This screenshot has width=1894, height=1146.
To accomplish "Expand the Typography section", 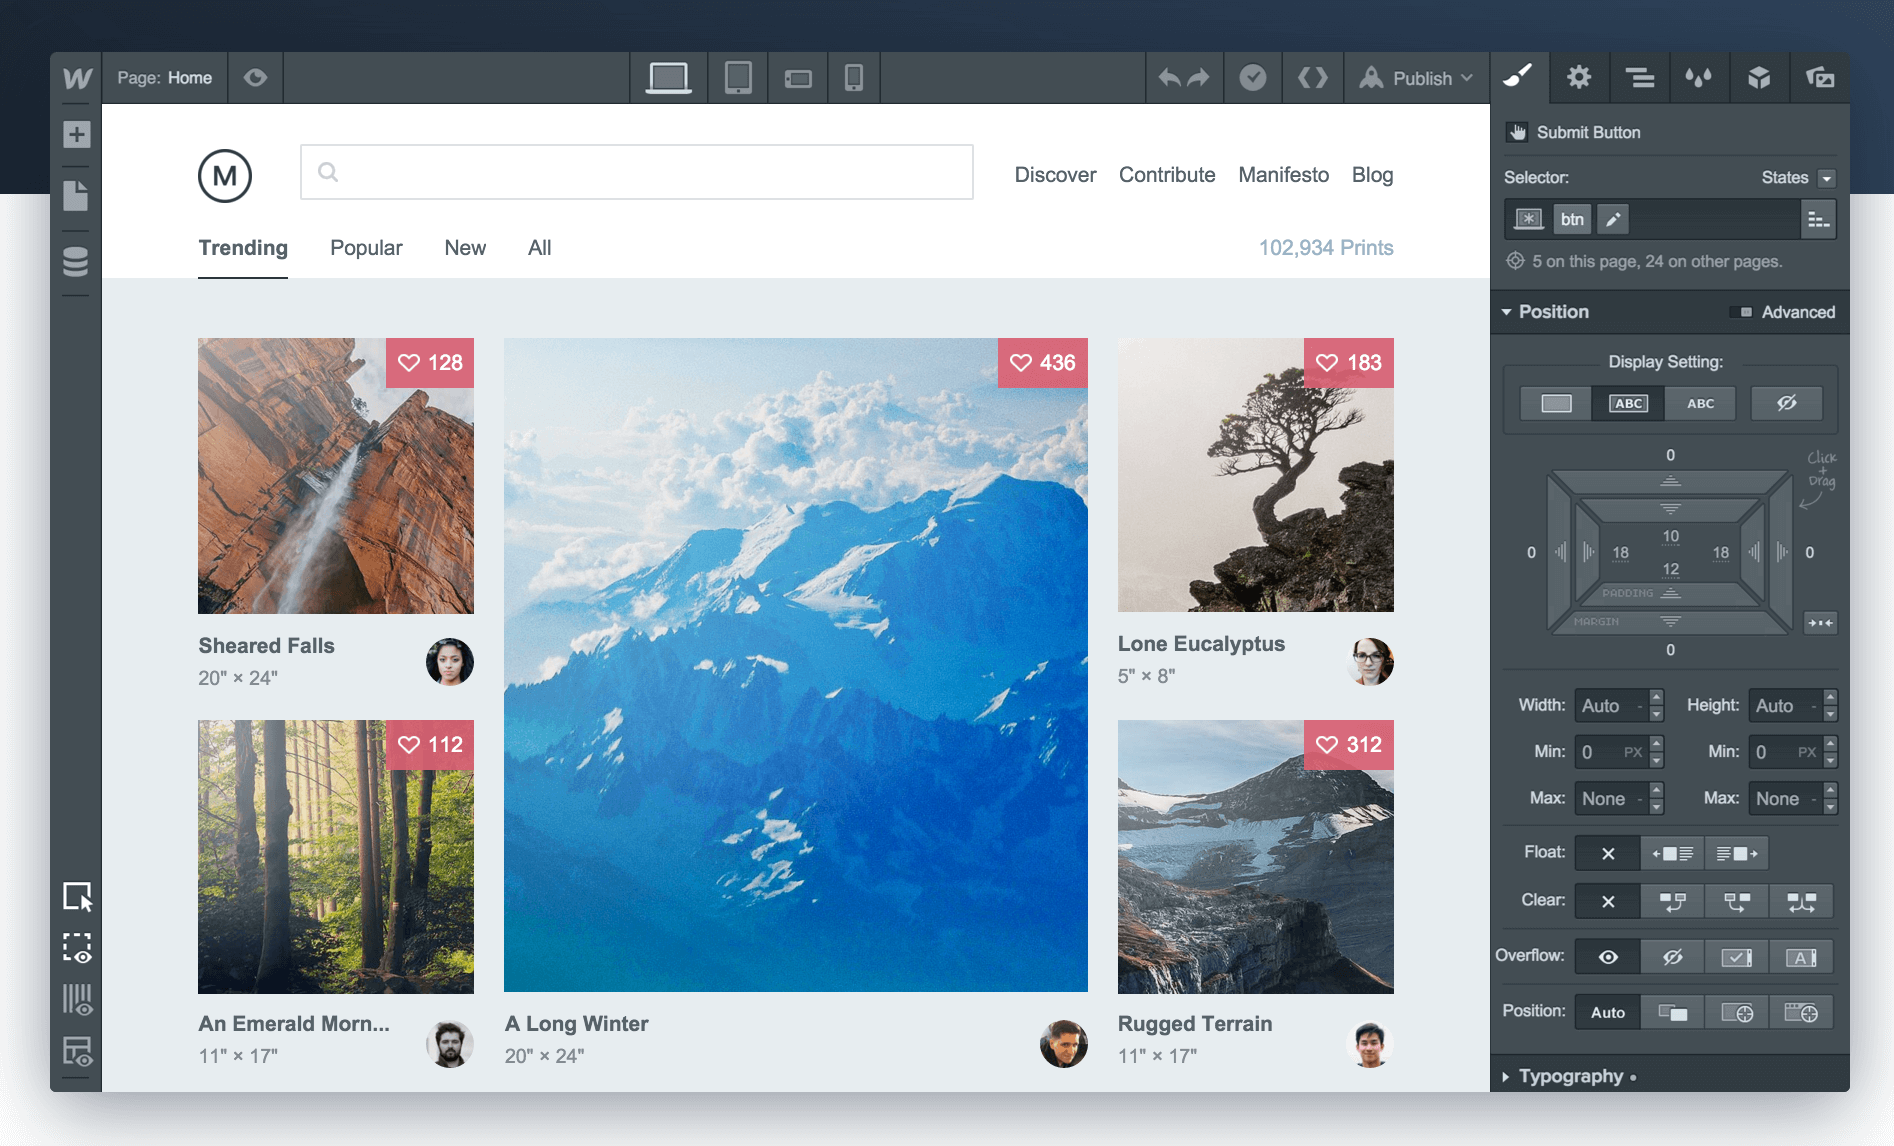I will (1570, 1076).
